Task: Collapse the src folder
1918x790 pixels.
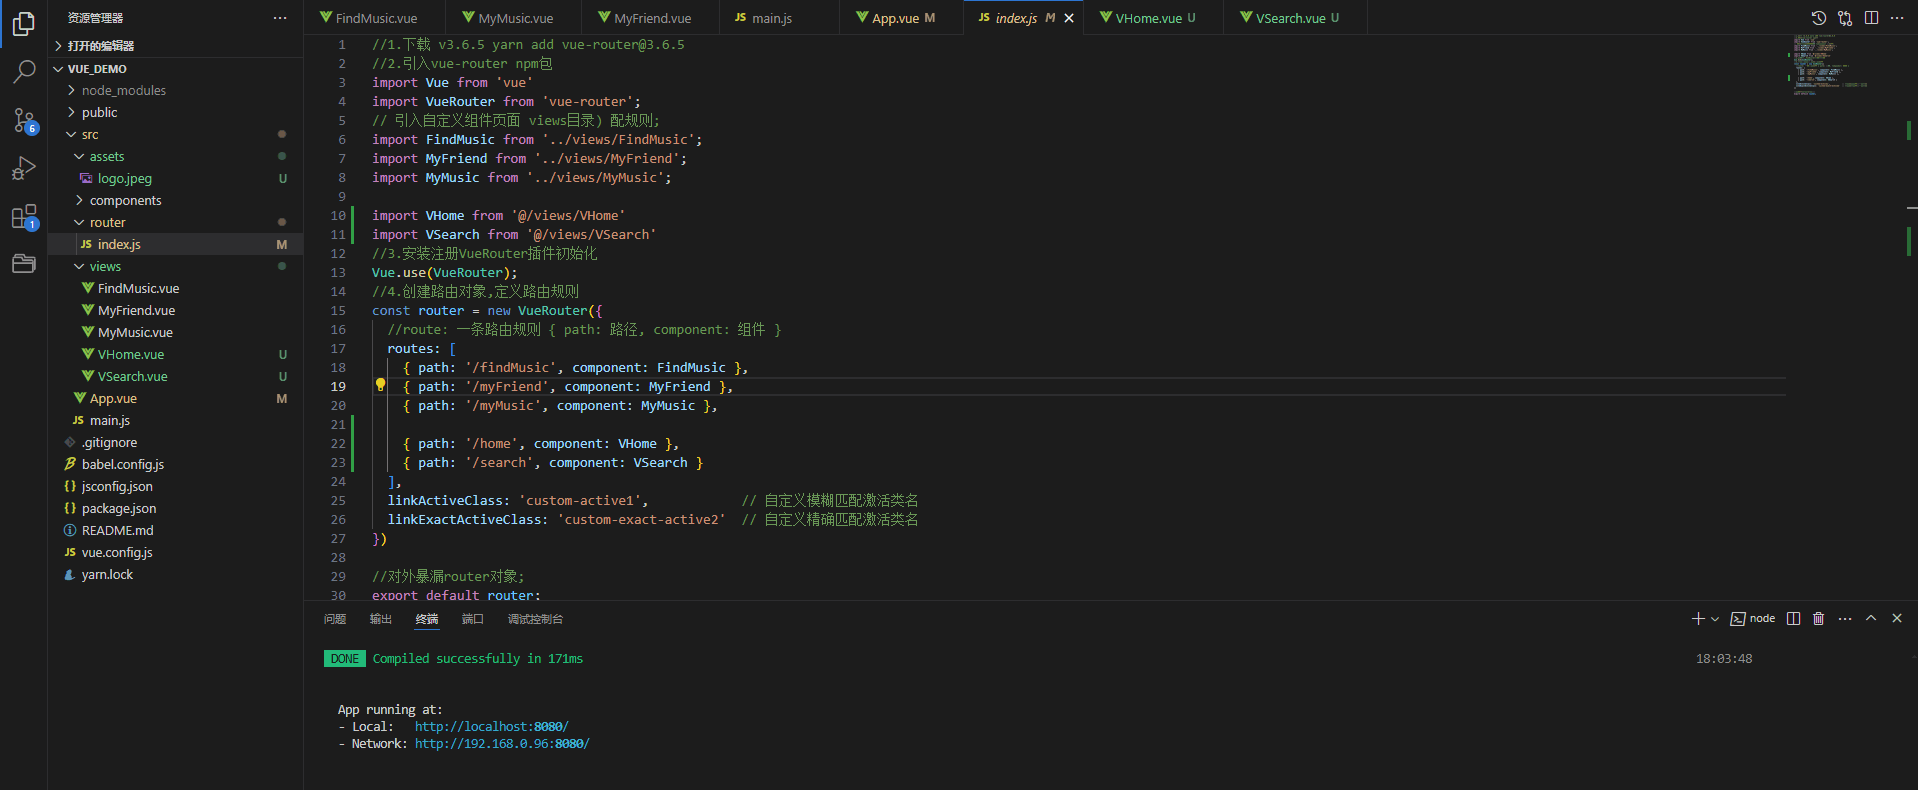Action: tap(176, 134)
